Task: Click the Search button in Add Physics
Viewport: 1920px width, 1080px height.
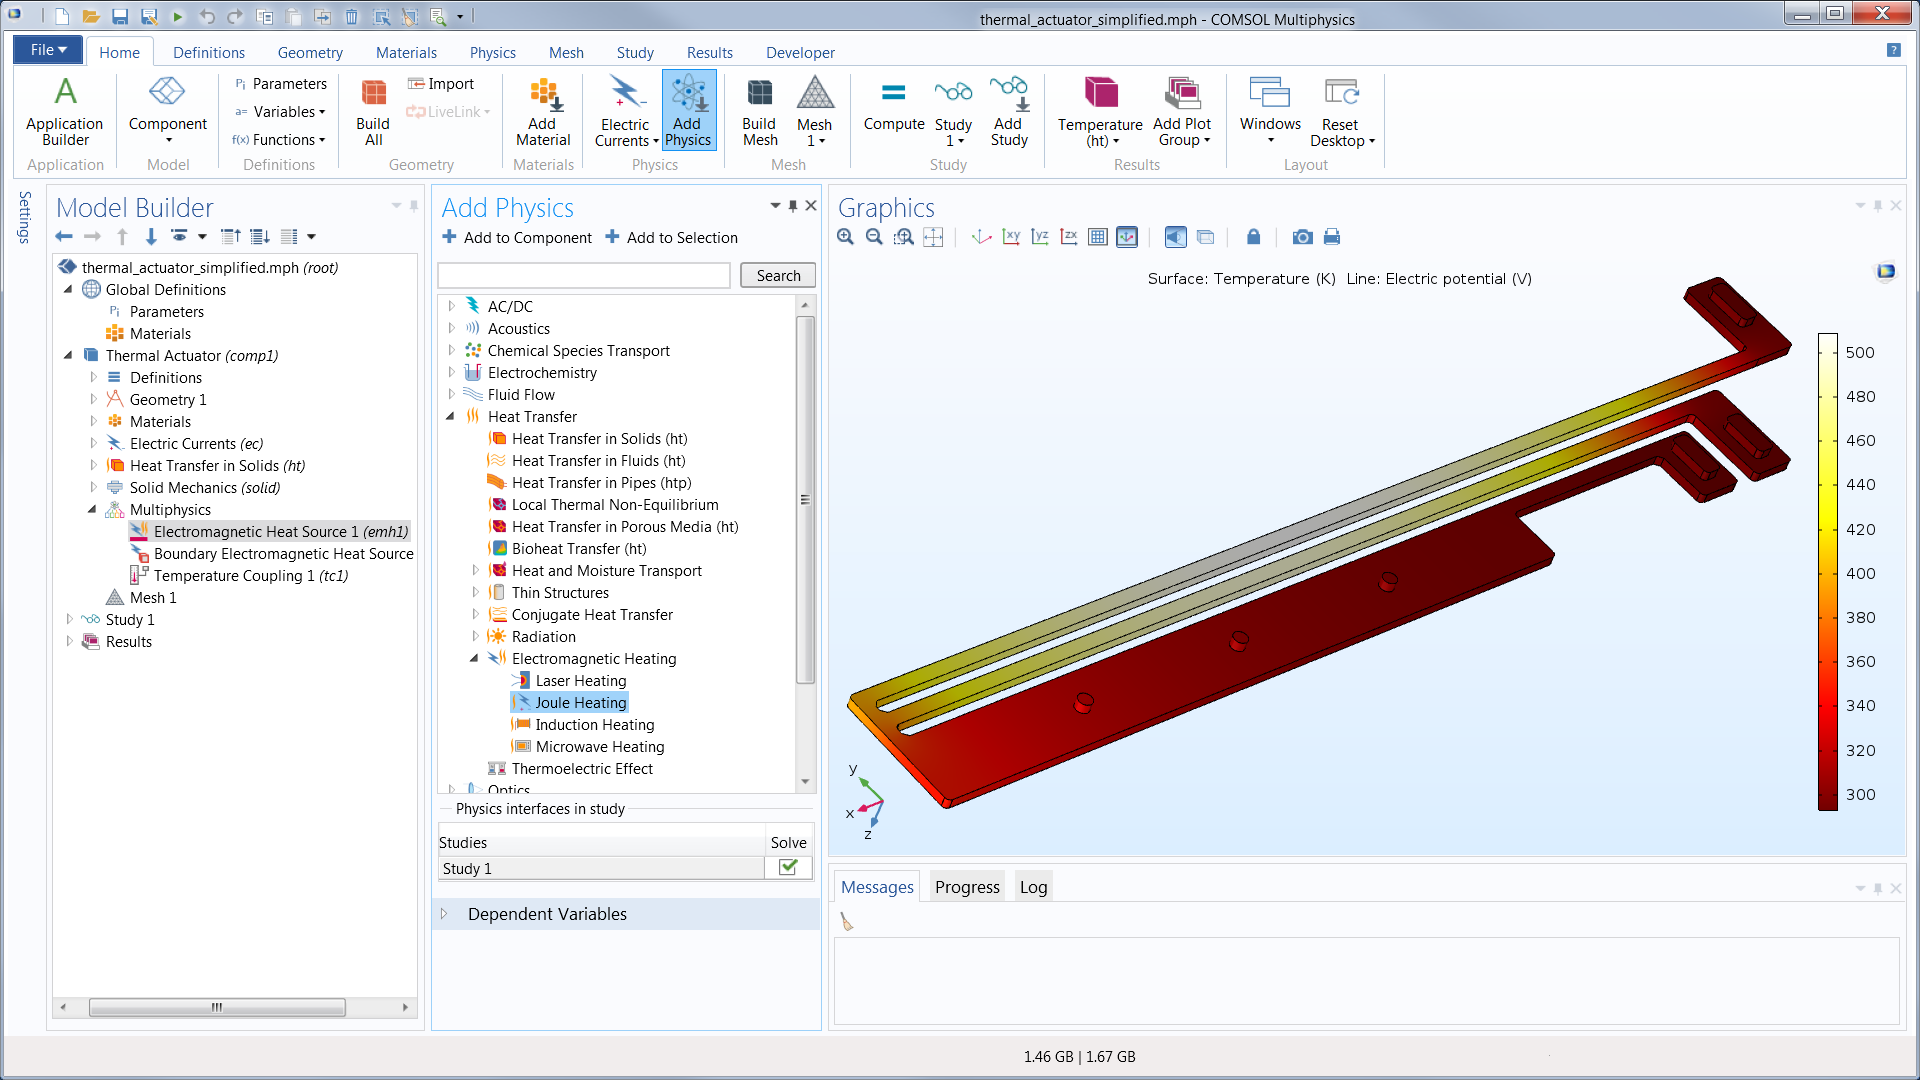Action: pos(777,275)
